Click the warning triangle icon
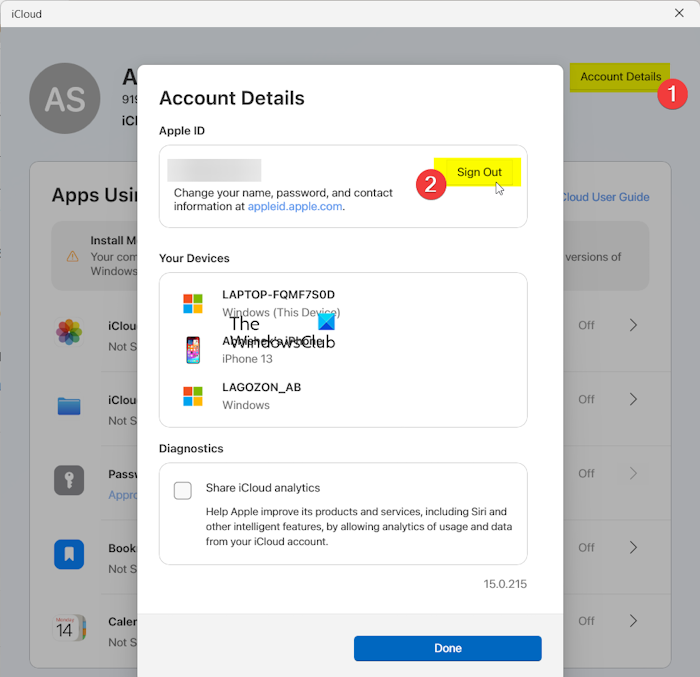 pyautogui.click(x=72, y=257)
